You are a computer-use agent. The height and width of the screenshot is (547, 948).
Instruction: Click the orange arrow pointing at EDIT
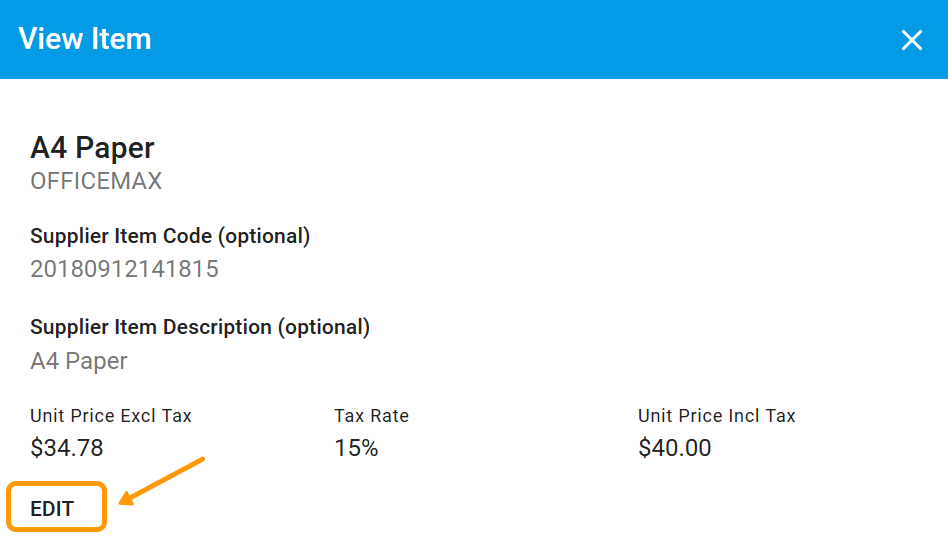(163, 479)
